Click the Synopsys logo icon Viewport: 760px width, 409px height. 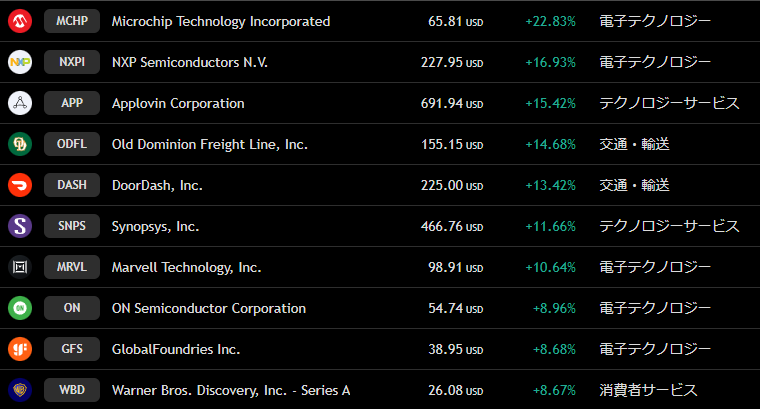click(20, 226)
